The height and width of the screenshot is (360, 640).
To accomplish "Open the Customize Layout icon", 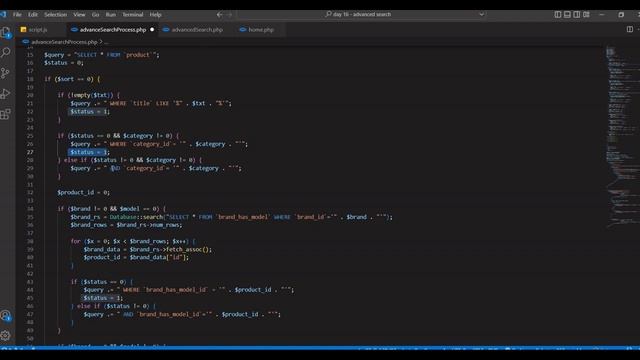I will [587, 15].
